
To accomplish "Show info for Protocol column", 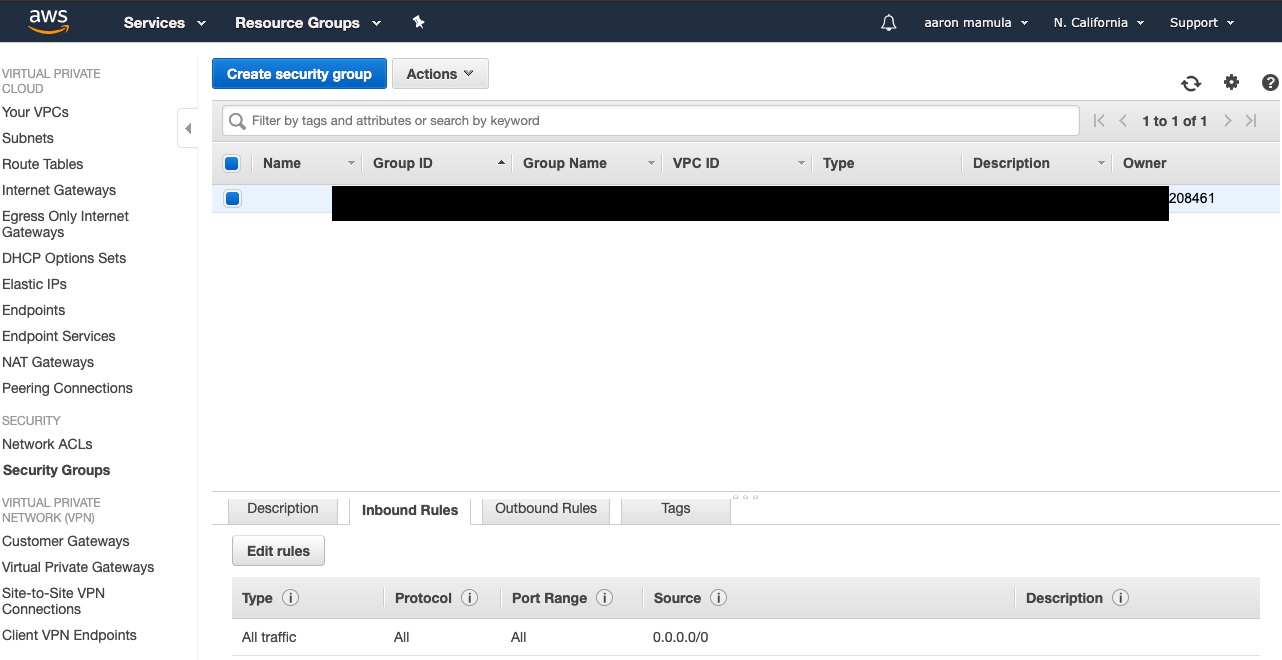I will click(469, 598).
